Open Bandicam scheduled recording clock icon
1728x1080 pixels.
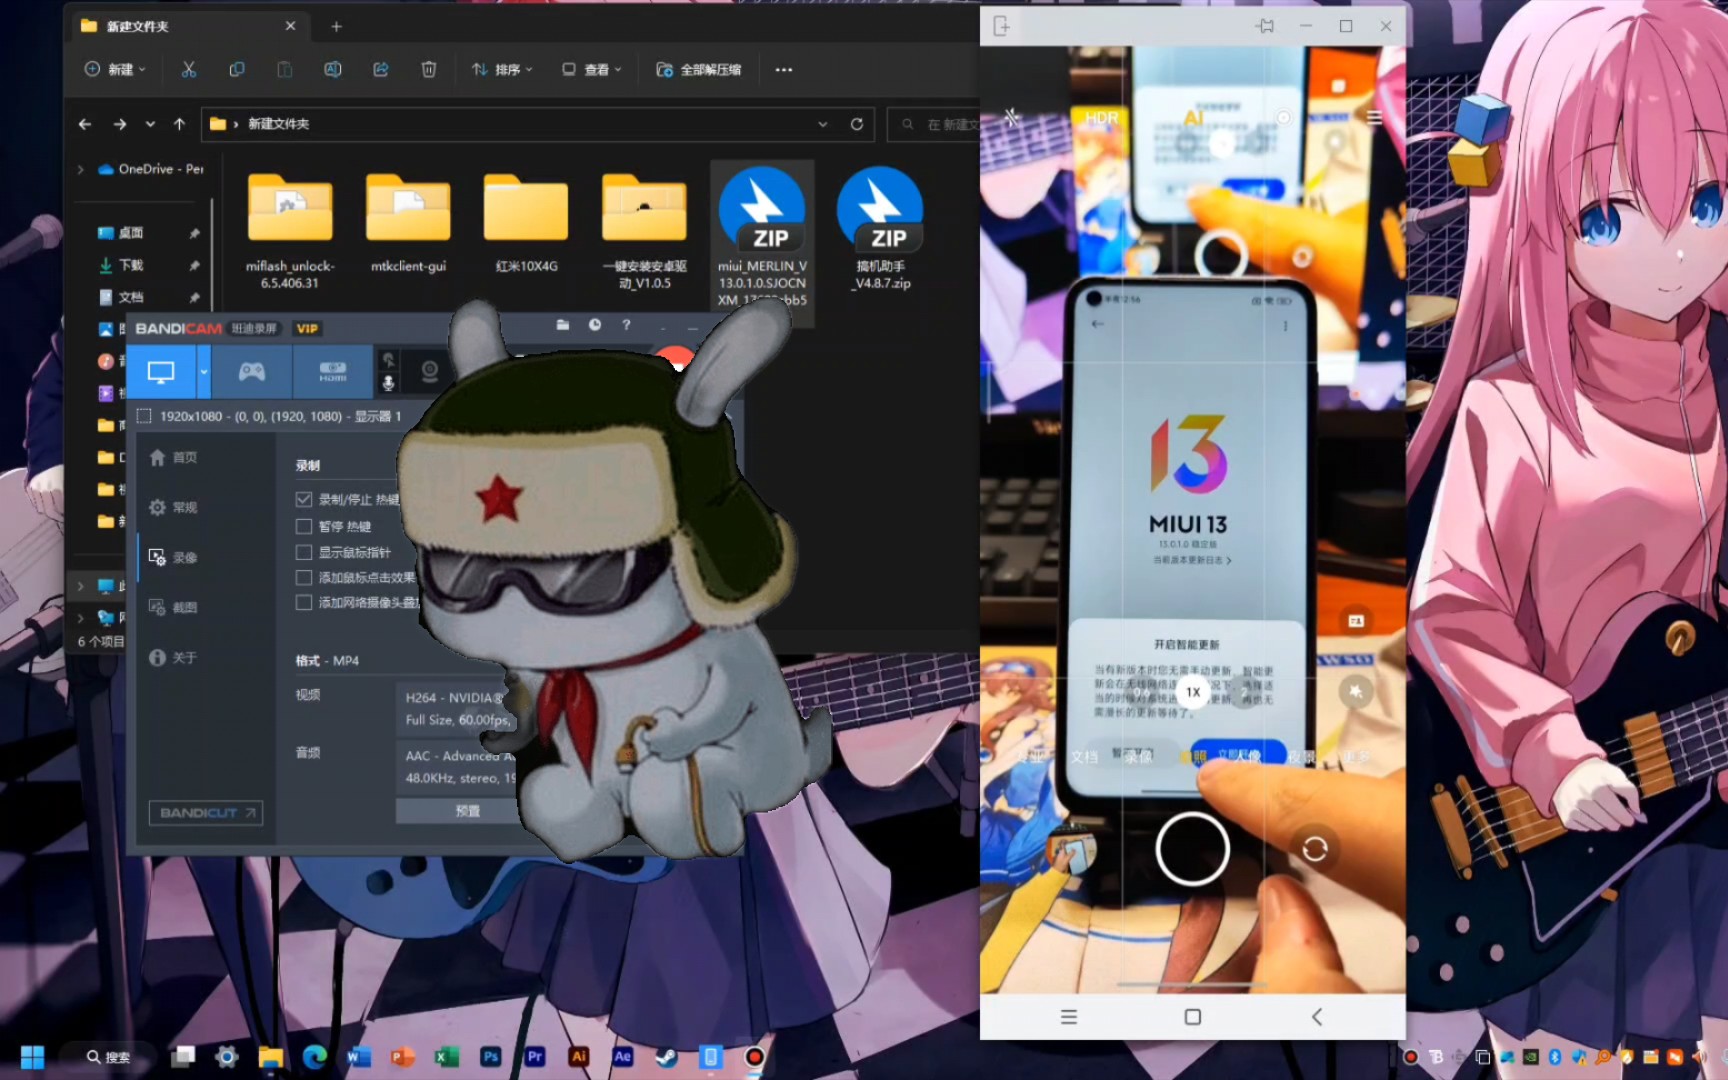(595, 325)
